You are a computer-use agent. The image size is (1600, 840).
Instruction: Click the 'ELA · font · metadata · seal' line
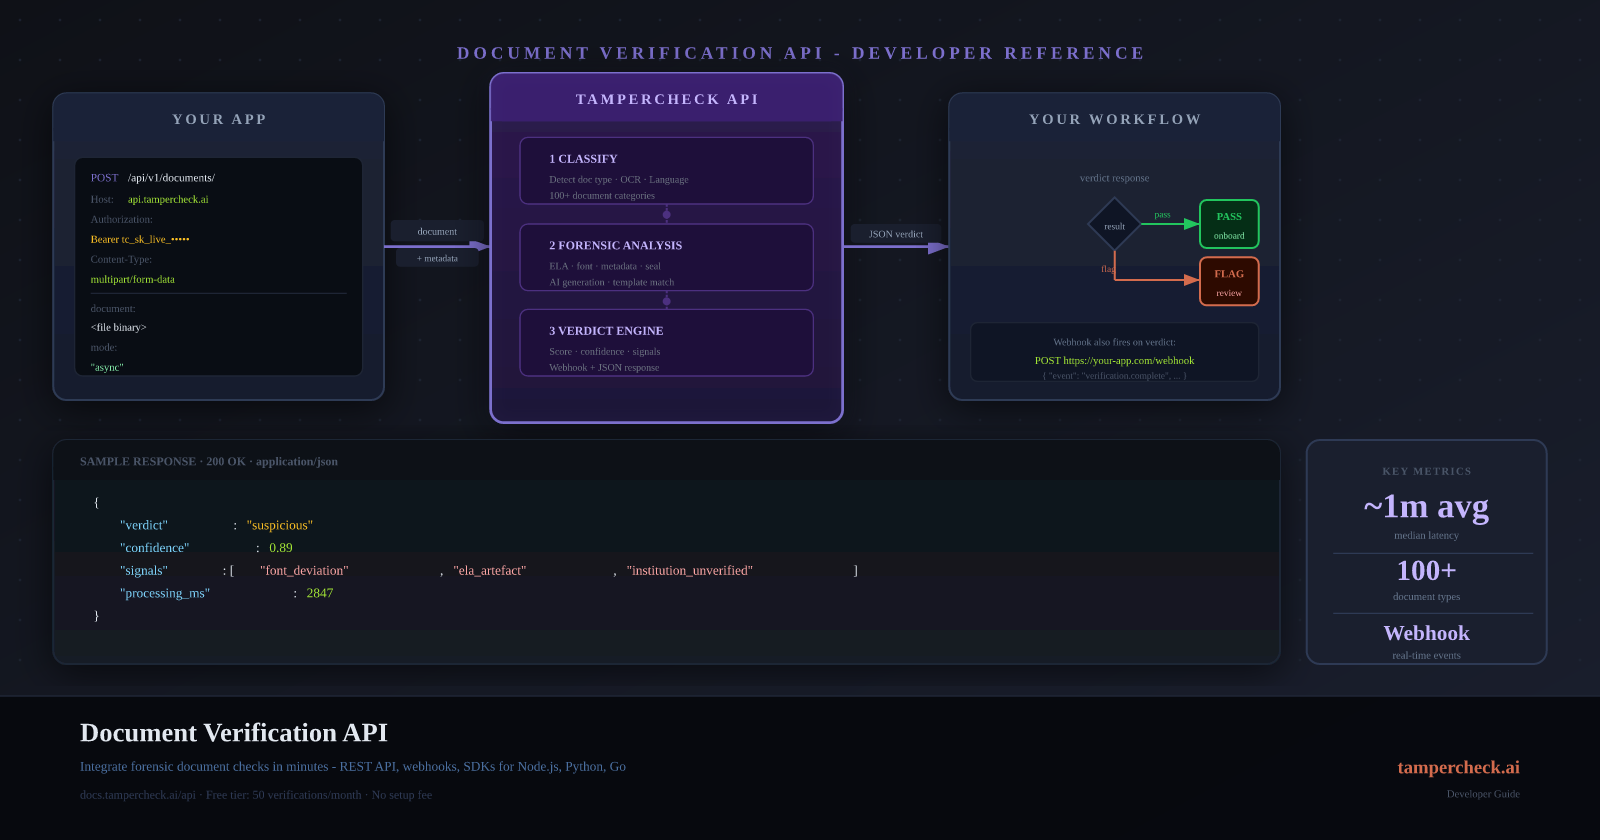(x=604, y=266)
